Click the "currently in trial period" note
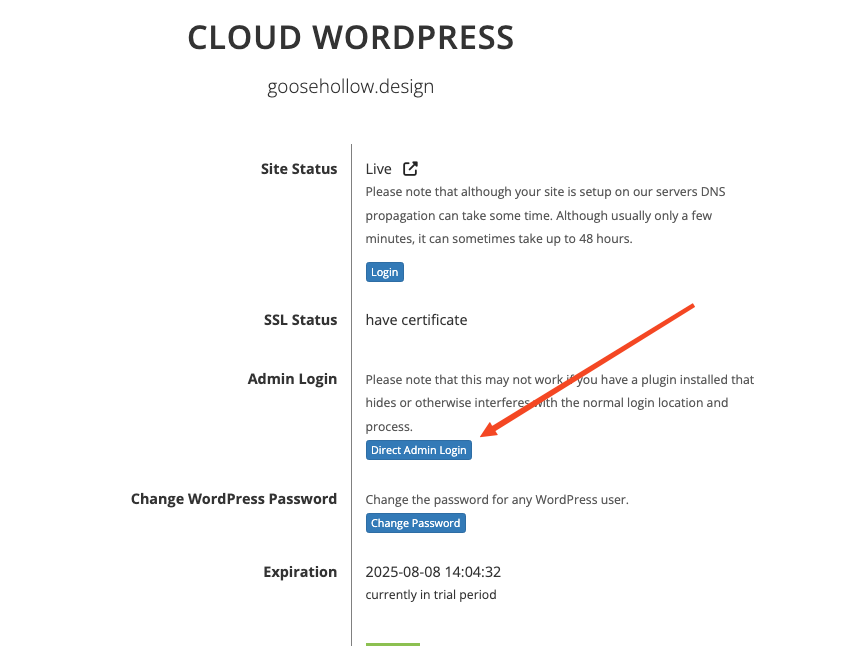Screen dimensions: 844x646 pos(431,595)
